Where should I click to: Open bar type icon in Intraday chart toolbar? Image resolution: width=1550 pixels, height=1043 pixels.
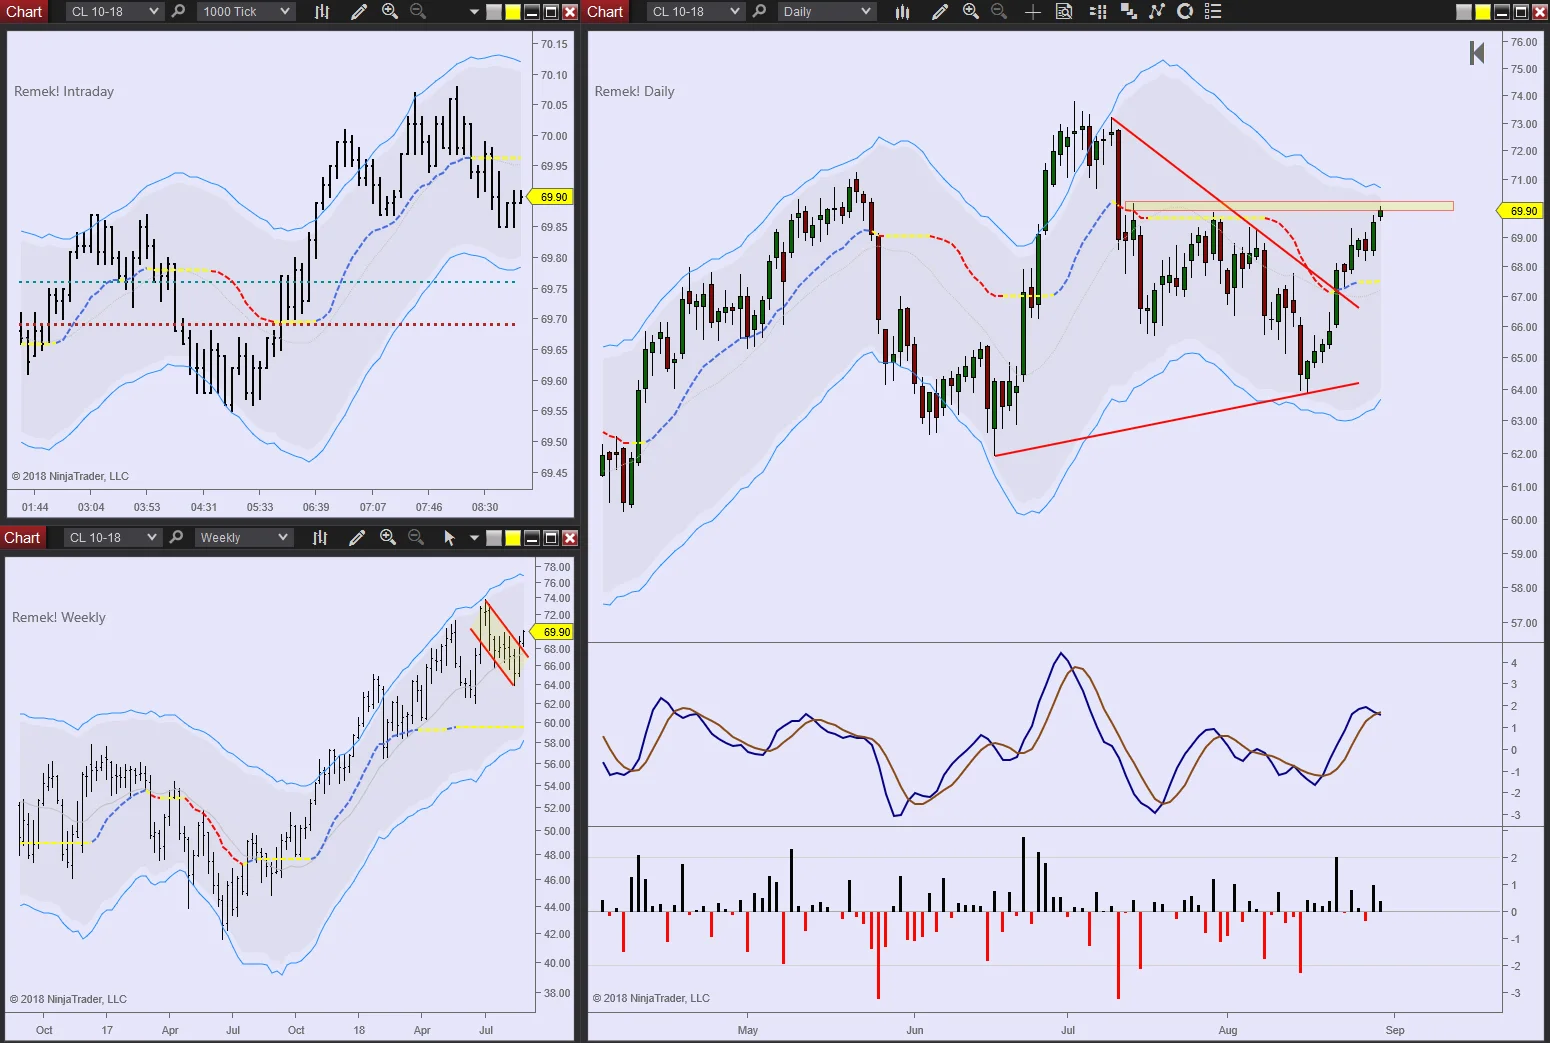coord(322,12)
